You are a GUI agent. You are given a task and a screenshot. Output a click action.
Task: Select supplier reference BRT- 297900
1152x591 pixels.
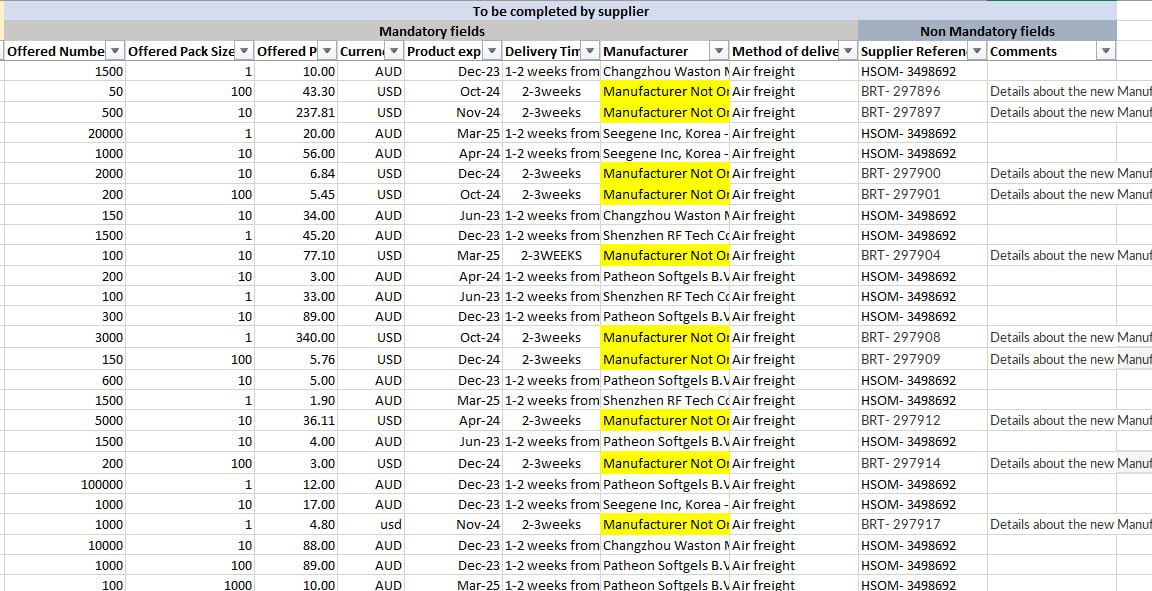(x=922, y=173)
